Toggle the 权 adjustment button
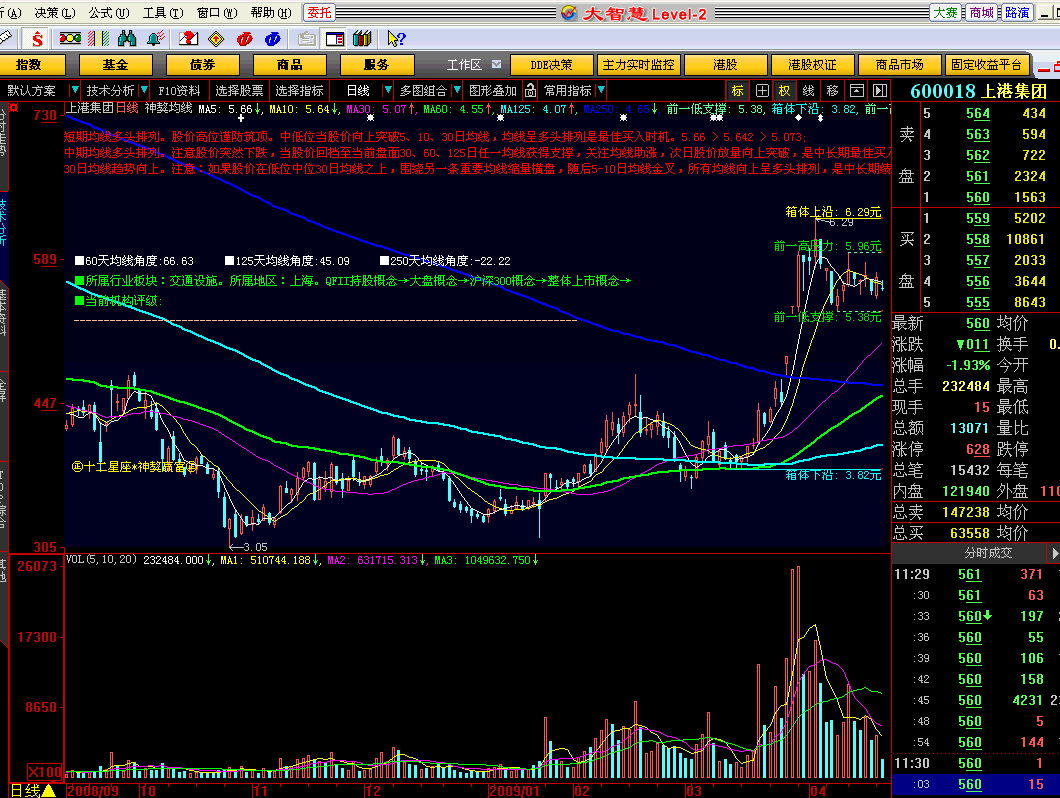Screen dimensions: 1060x798 pyautogui.click(x=784, y=91)
